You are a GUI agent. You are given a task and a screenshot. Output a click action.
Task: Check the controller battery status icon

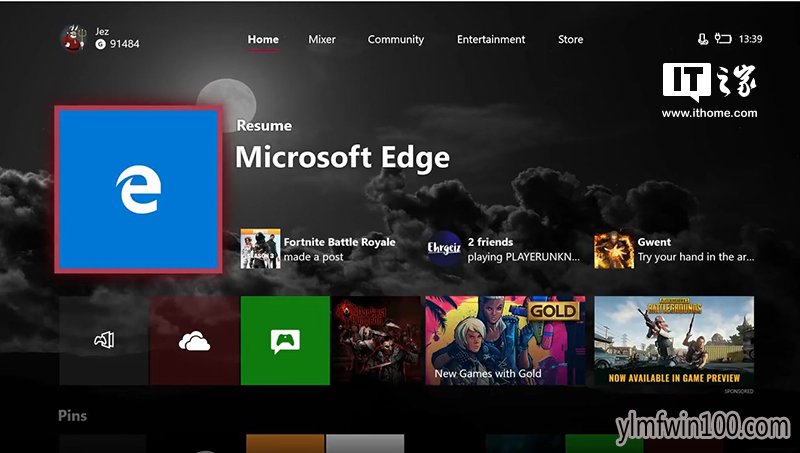point(723,38)
